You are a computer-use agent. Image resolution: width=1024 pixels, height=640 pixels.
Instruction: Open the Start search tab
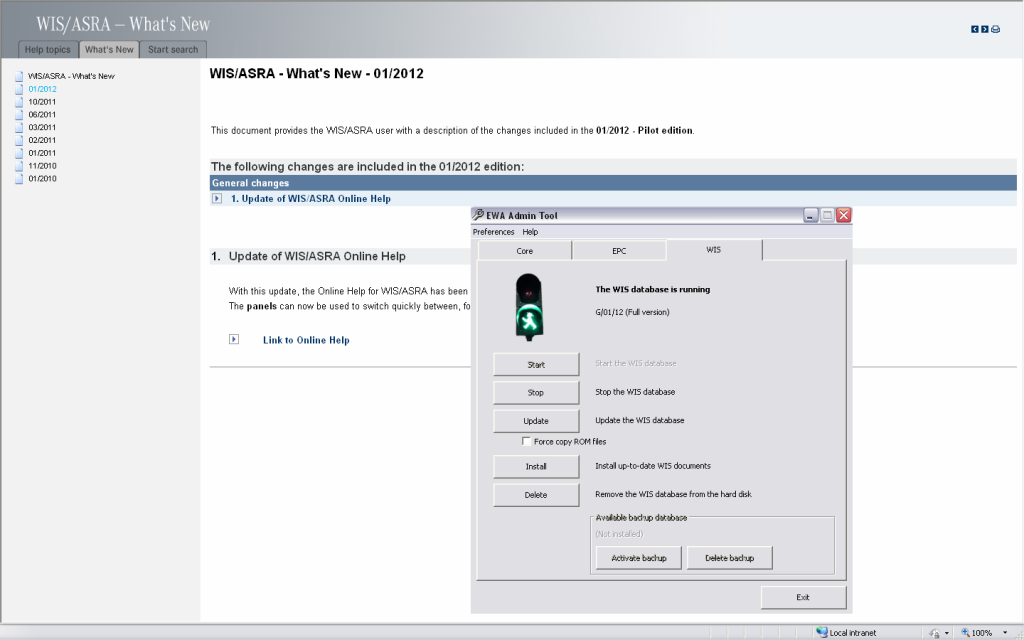[173, 50]
